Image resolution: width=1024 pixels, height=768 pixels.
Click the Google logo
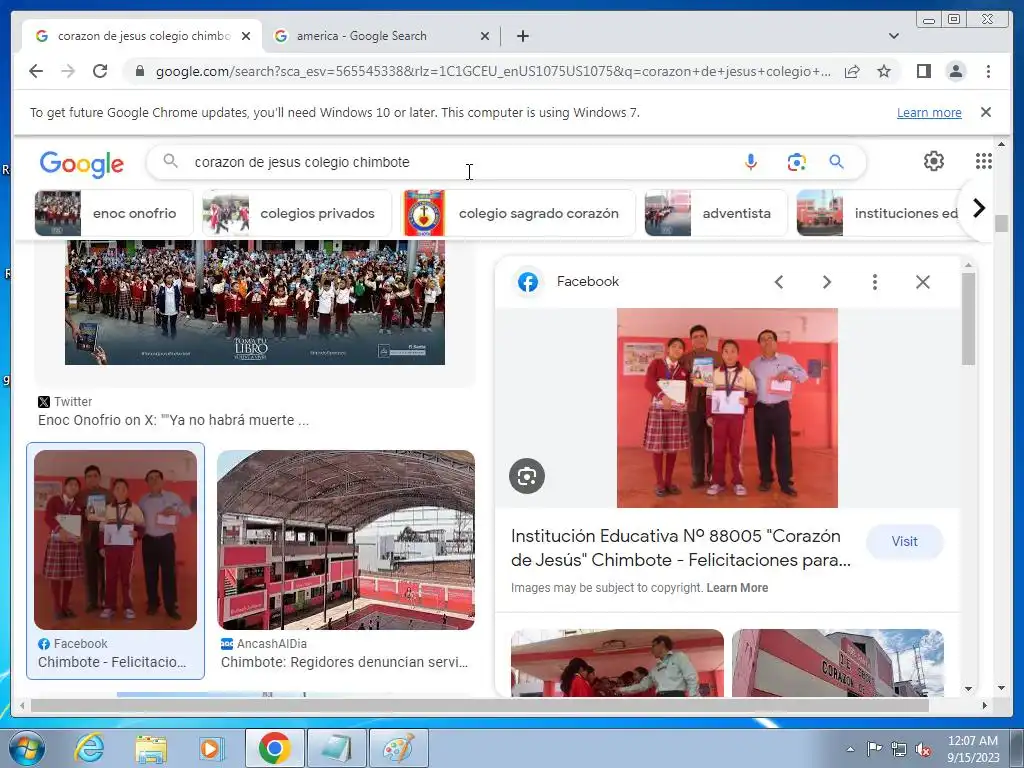coord(82,163)
